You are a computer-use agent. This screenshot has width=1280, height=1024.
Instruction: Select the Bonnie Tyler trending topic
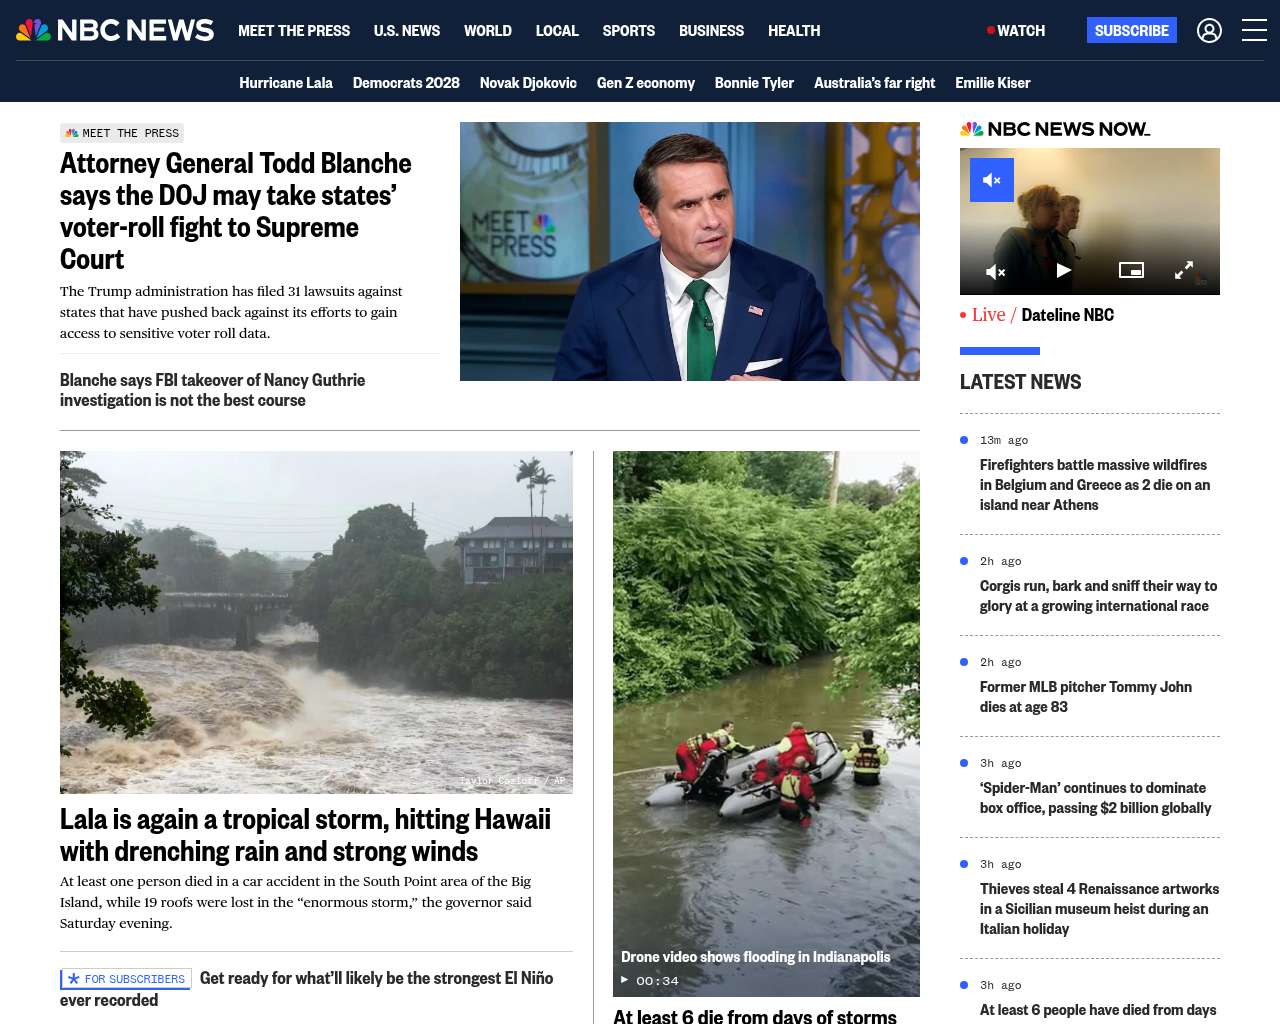pos(754,83)
